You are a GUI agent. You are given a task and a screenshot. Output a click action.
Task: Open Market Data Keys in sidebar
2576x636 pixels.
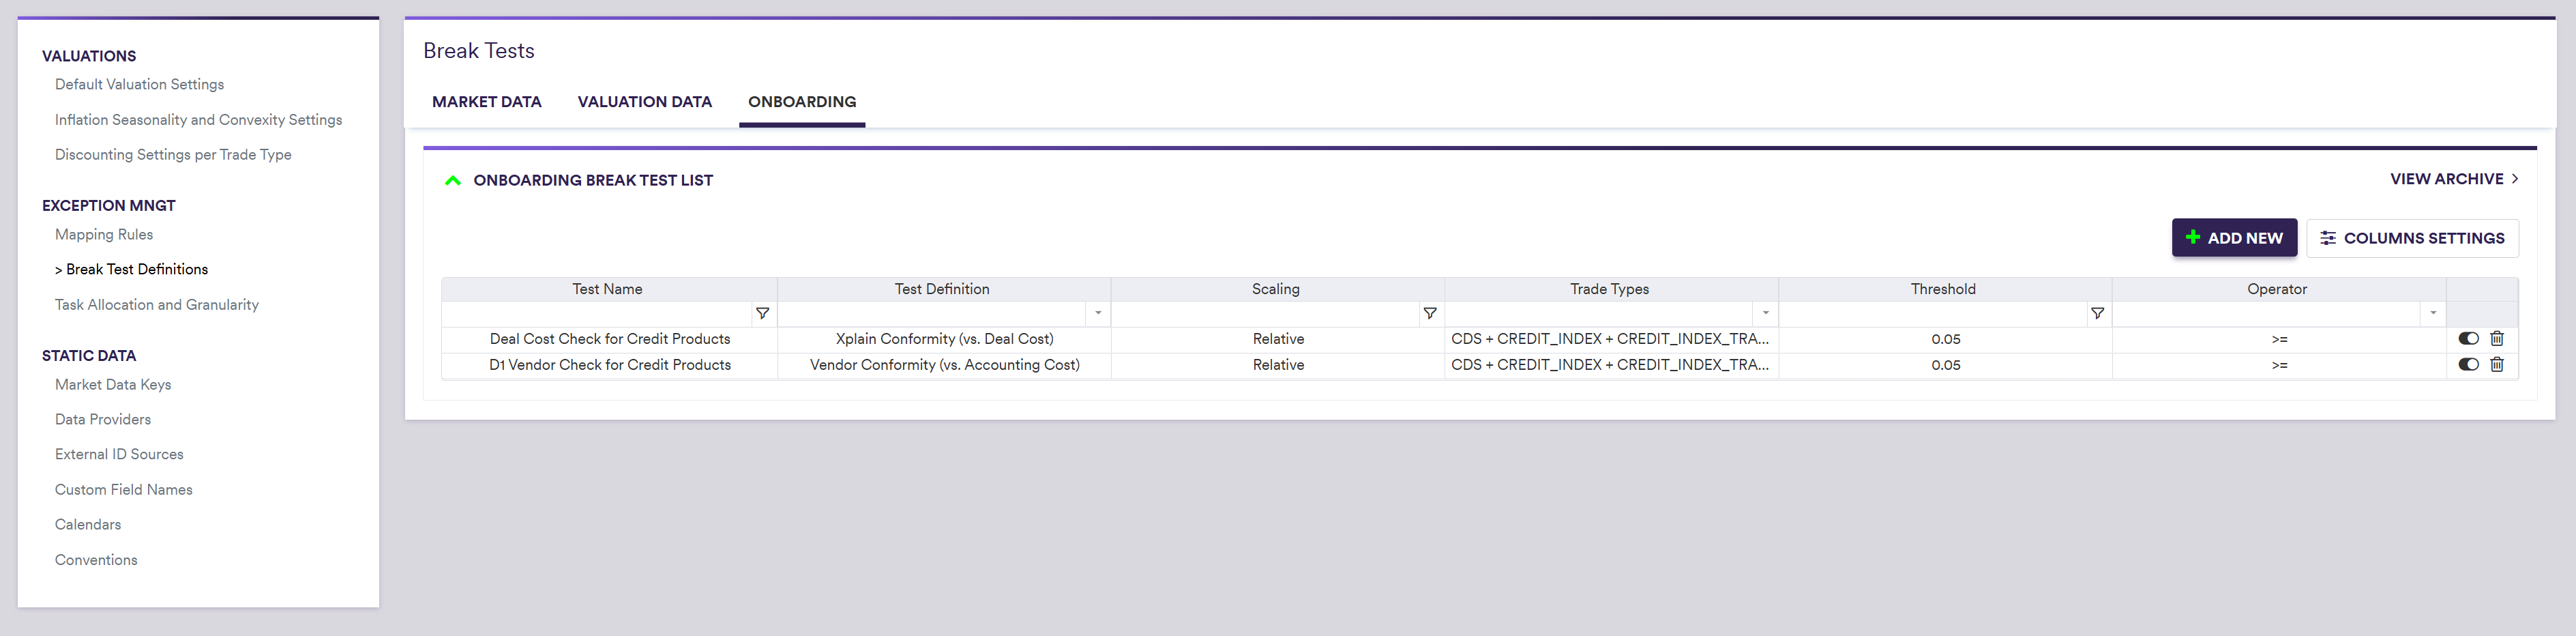113,385
